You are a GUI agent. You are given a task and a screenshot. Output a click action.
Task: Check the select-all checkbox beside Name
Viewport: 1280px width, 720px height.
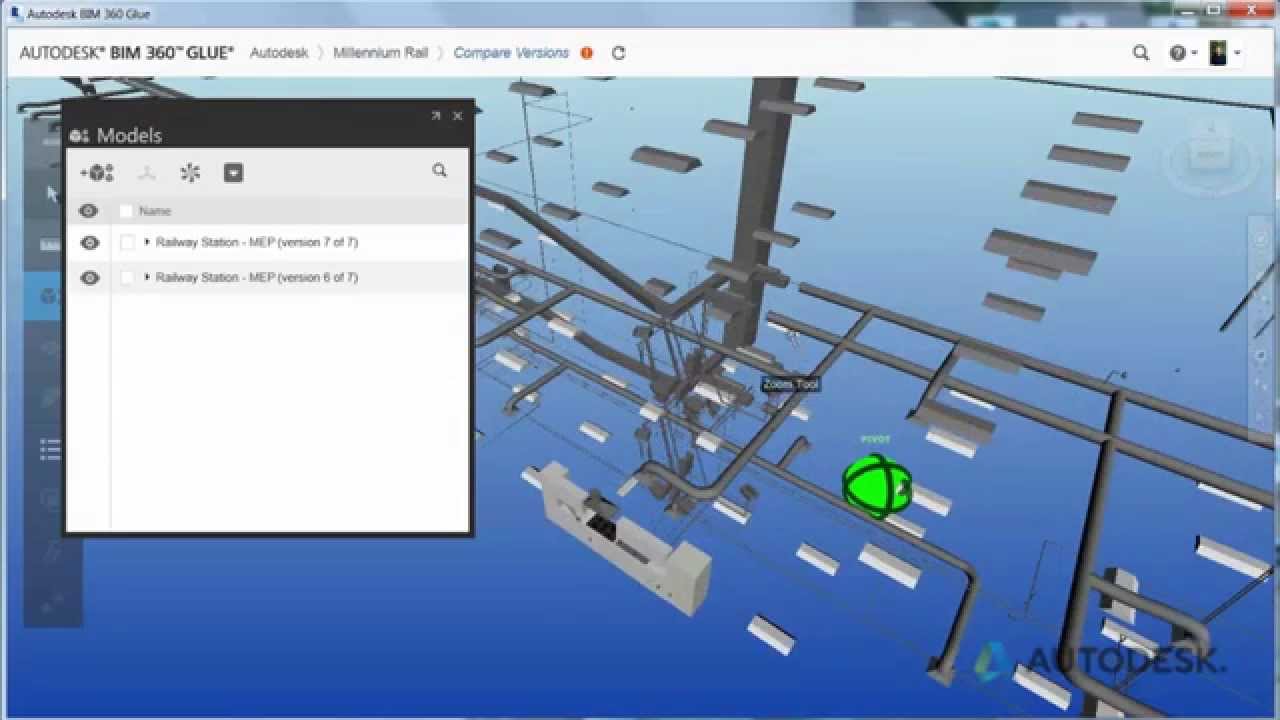126,211
